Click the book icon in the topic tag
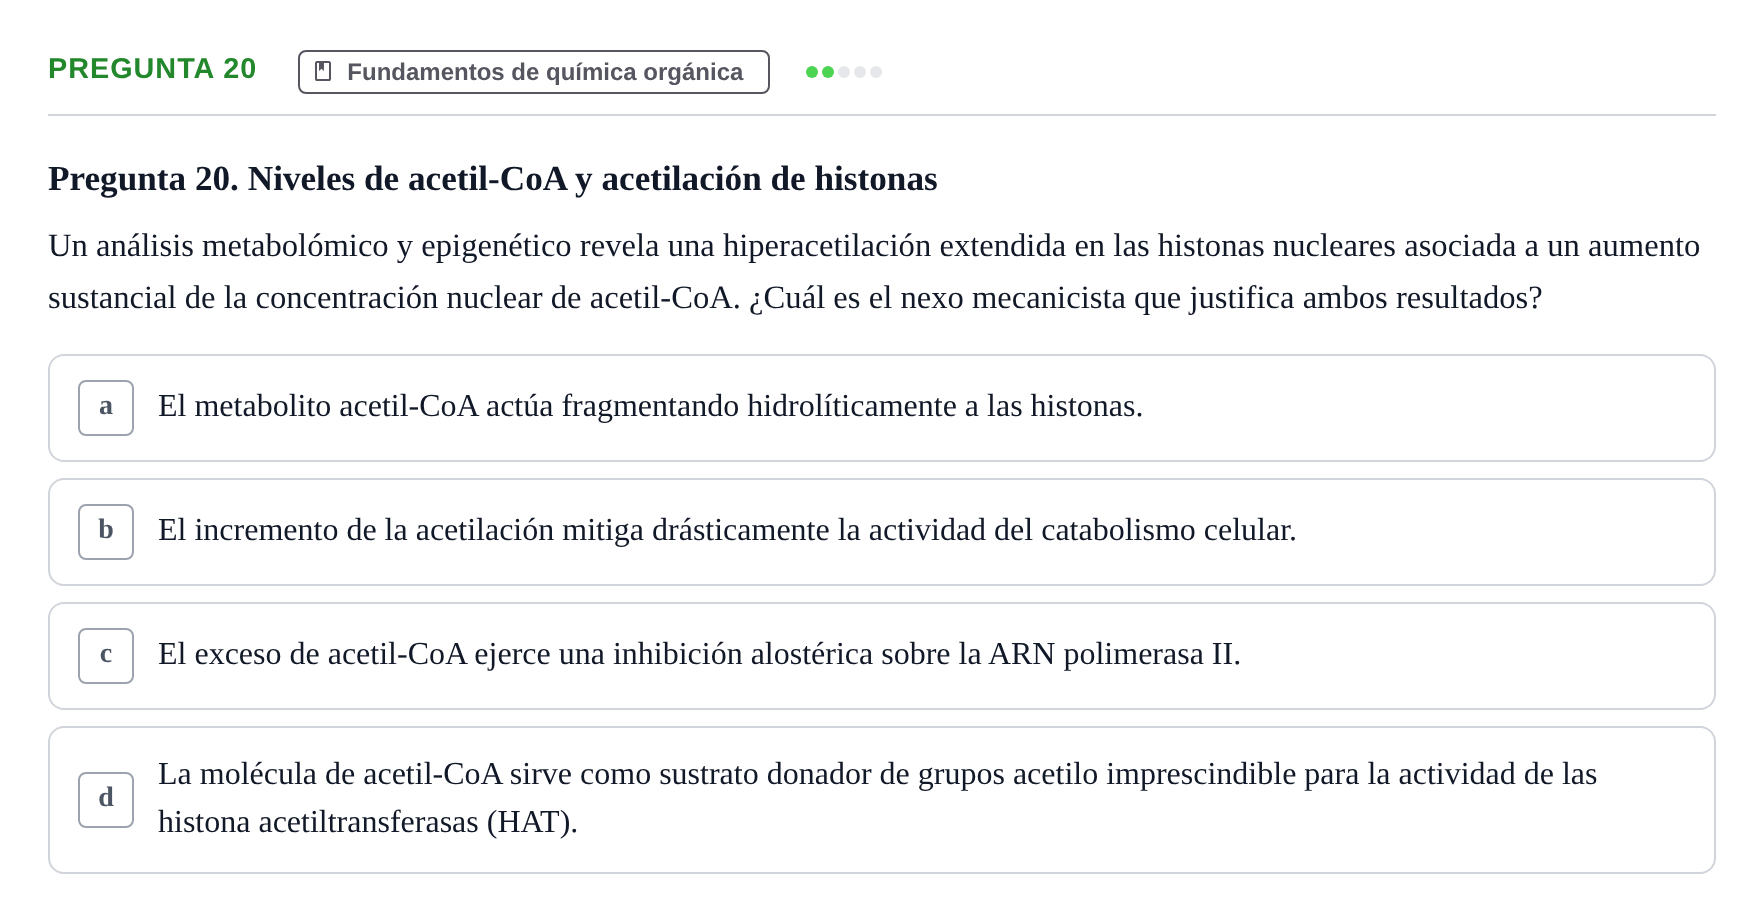 (x=323, y=72)
